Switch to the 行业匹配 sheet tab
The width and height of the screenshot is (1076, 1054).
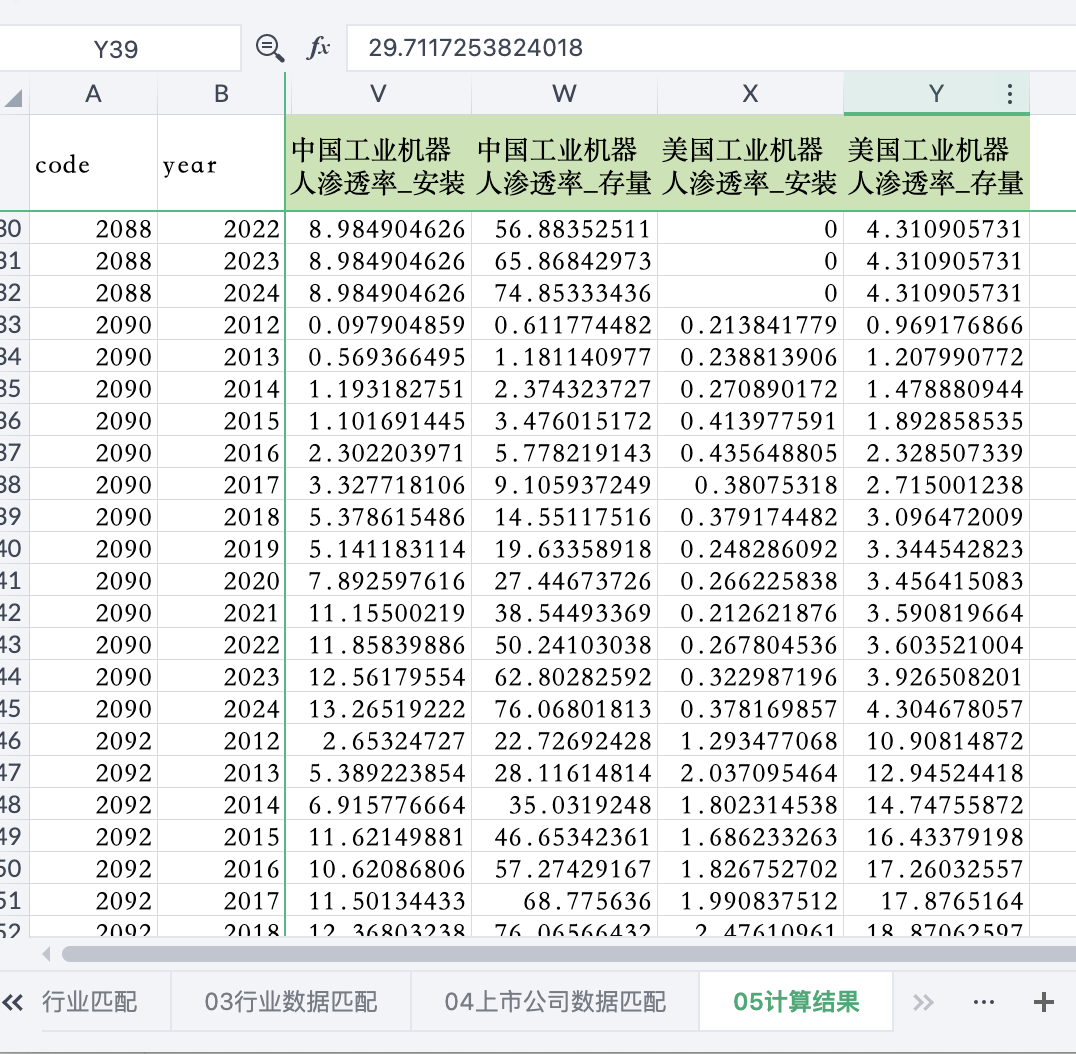click(89, 1002)
